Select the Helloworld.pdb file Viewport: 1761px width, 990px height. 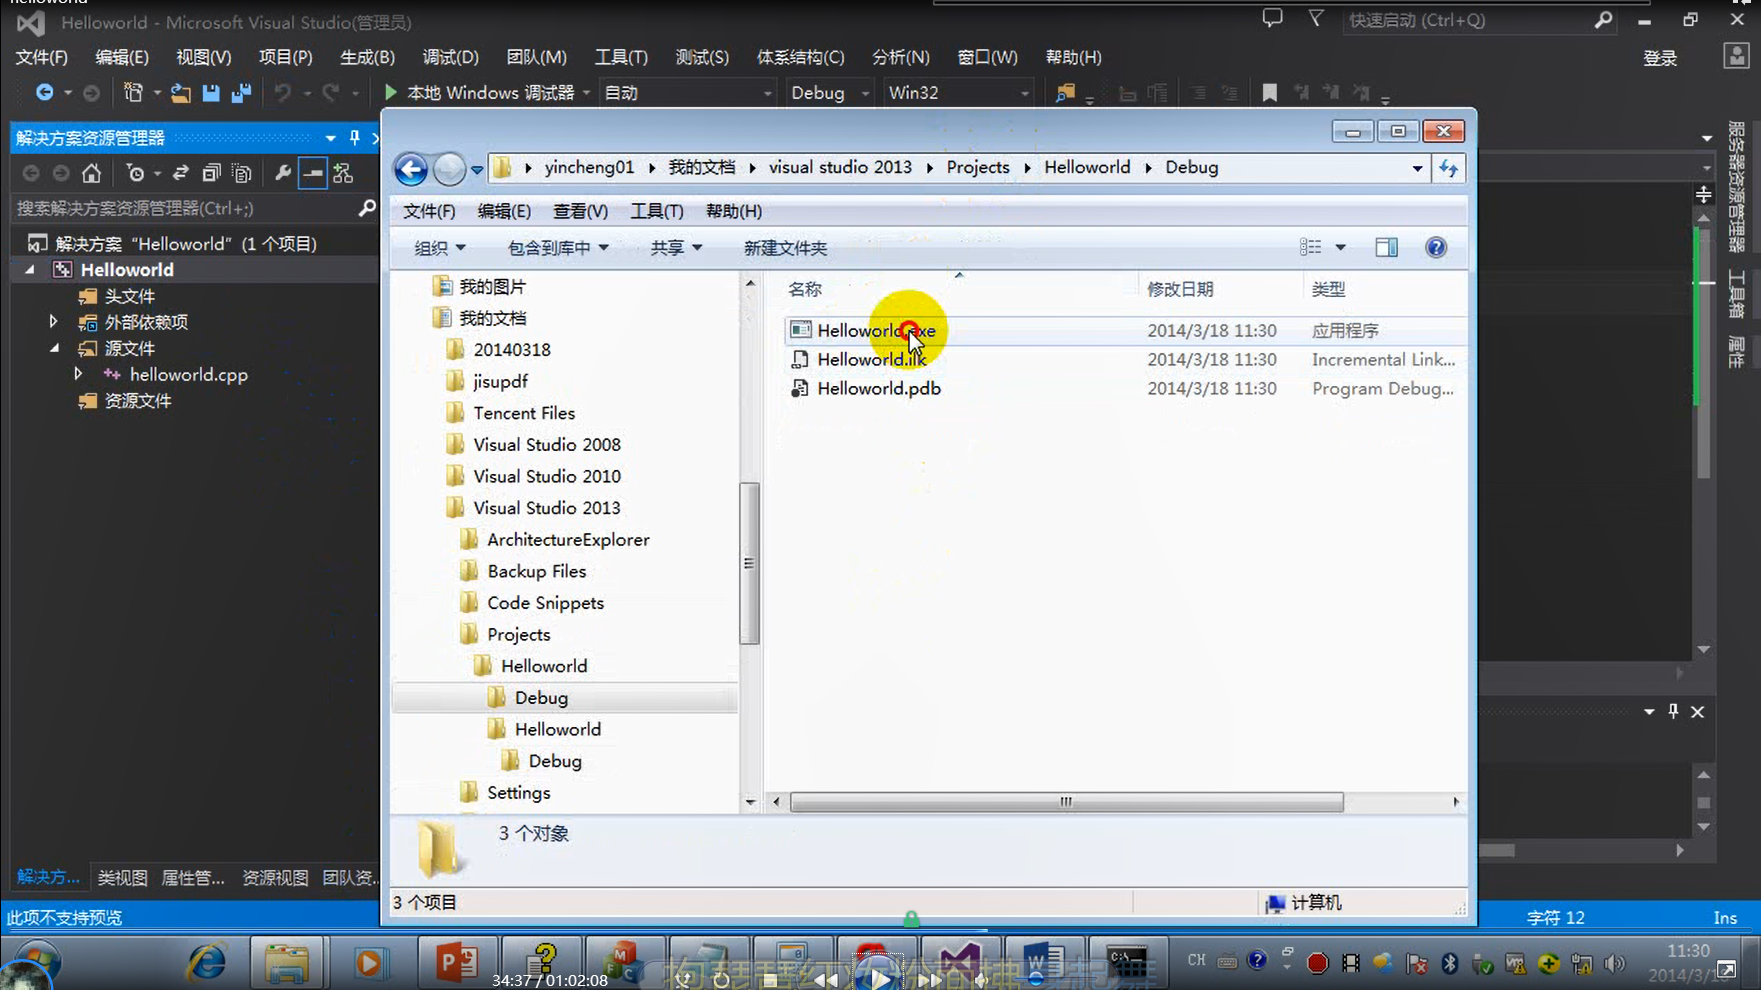(879, 388)
